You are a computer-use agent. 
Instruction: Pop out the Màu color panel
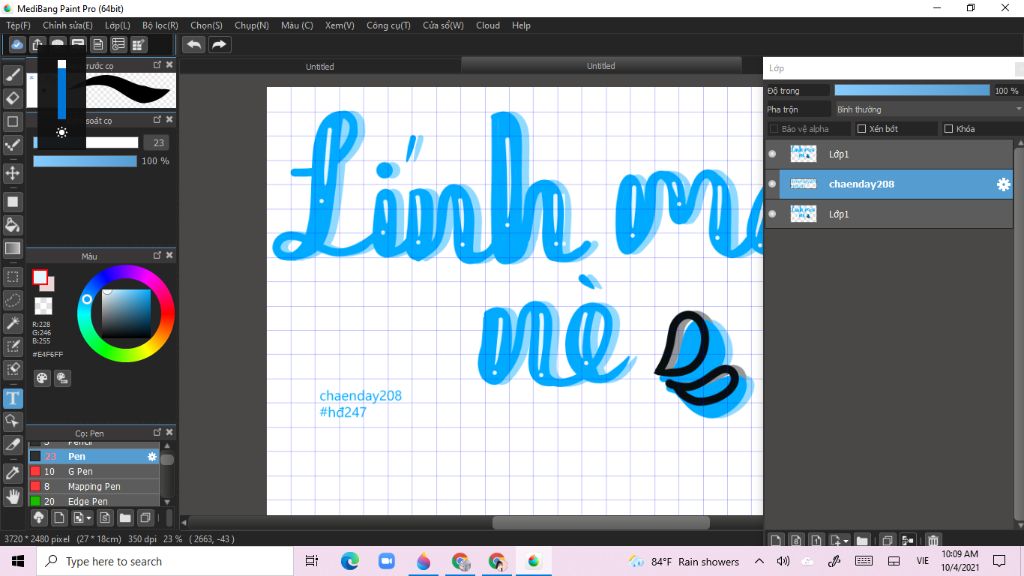tap(157, 255)
